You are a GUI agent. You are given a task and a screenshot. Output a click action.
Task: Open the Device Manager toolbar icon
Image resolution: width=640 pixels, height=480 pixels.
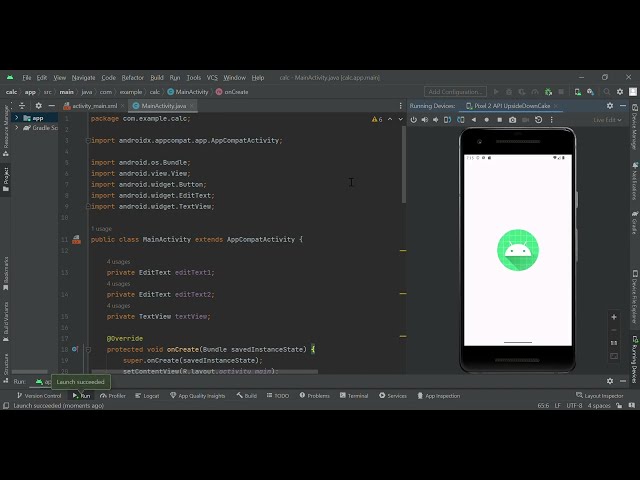click(x=578, y=92)
